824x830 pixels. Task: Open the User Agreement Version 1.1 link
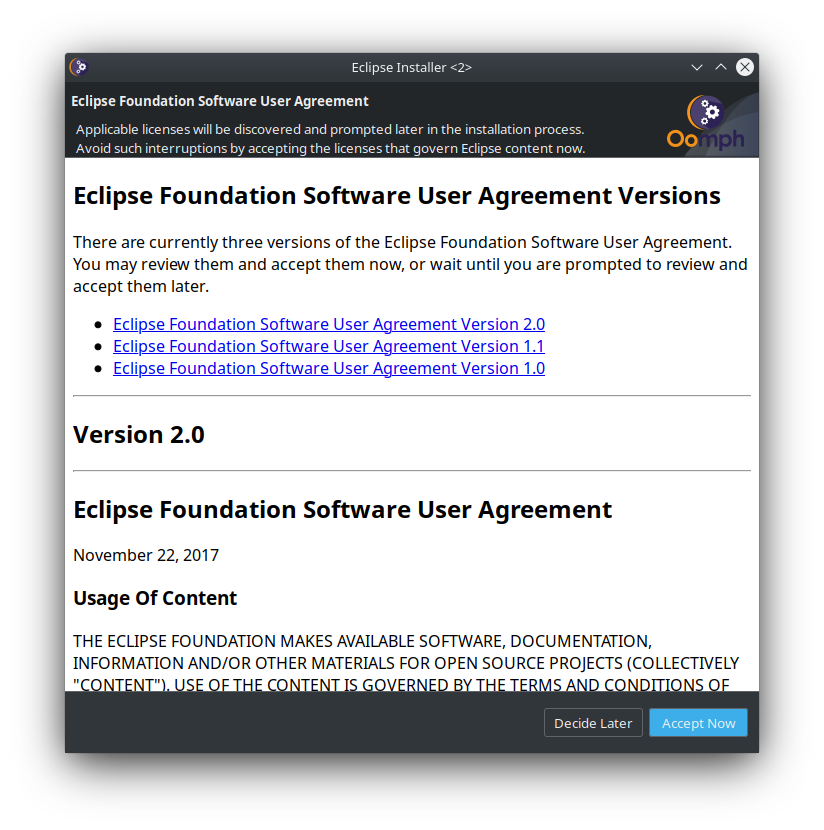coord(328,346)
